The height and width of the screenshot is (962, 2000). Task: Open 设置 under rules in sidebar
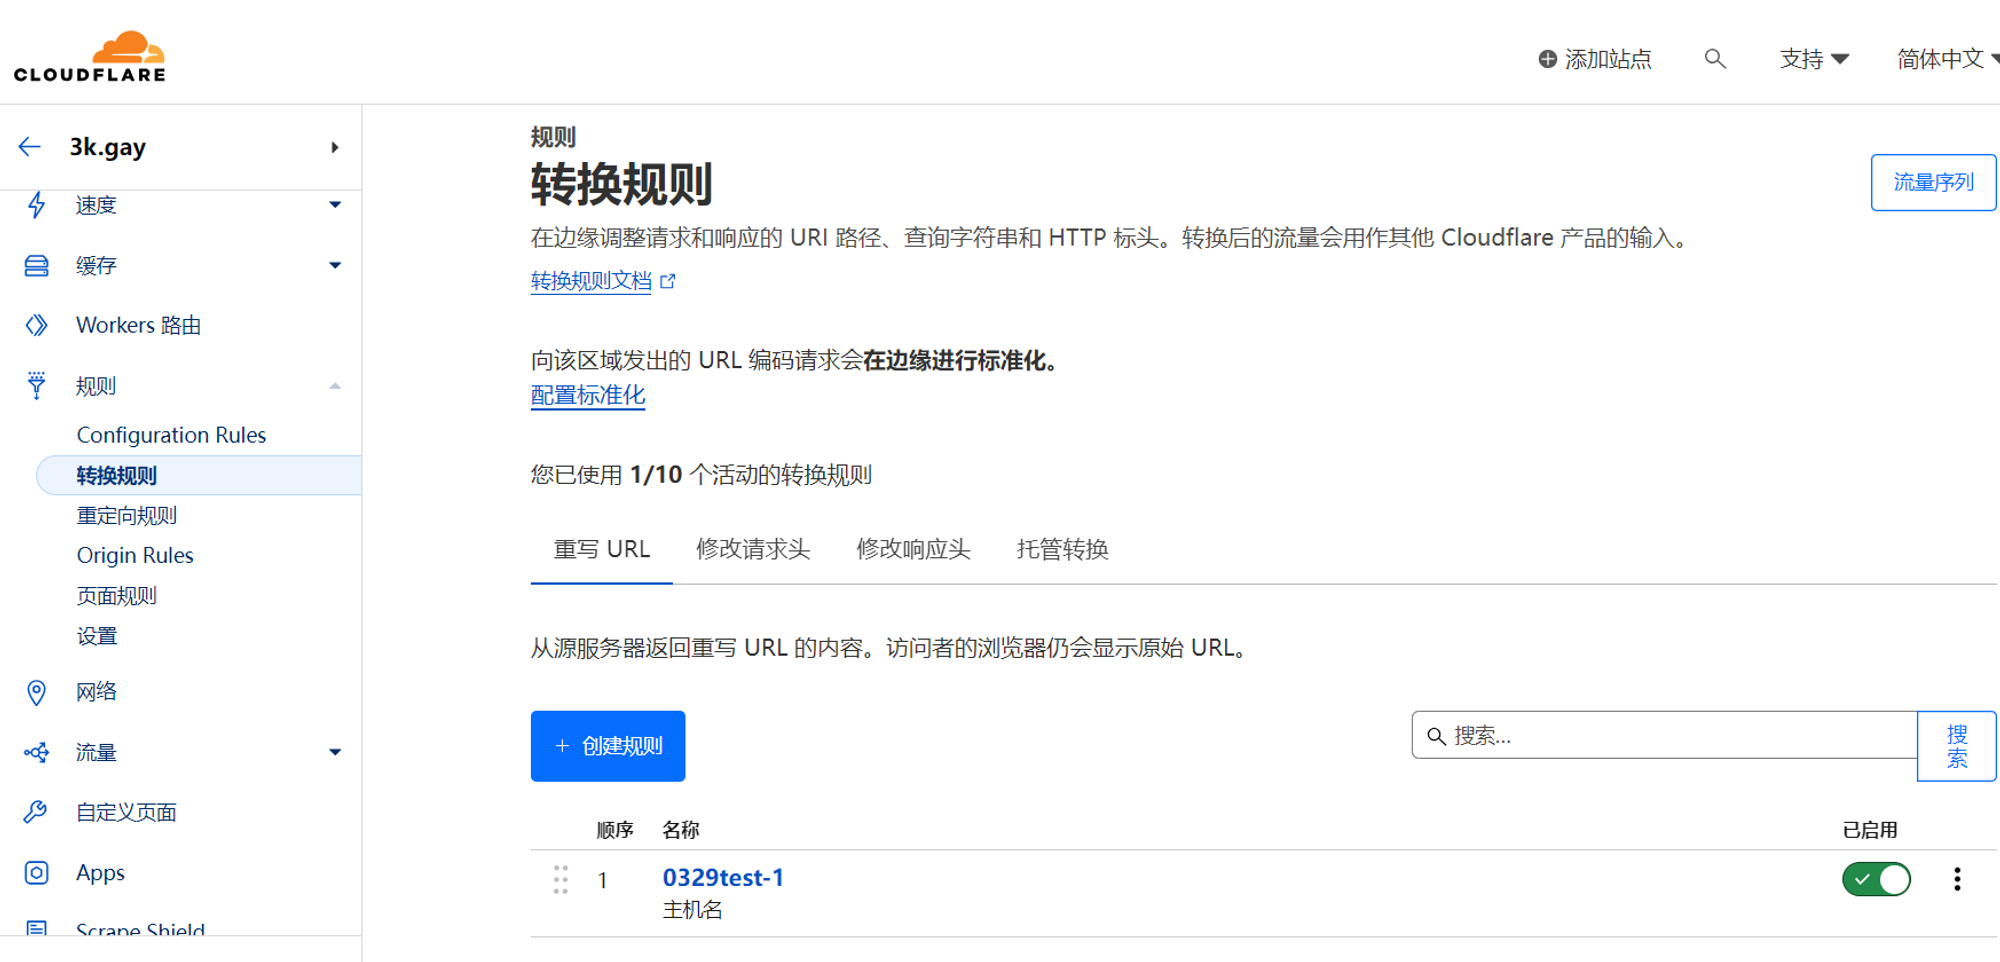point(97,636)
